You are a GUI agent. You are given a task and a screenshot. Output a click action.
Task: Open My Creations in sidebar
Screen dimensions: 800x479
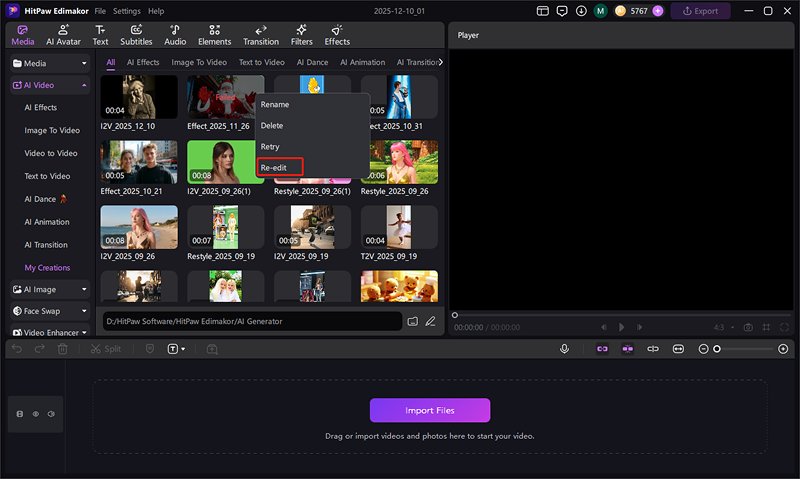[x=47, y=268]
